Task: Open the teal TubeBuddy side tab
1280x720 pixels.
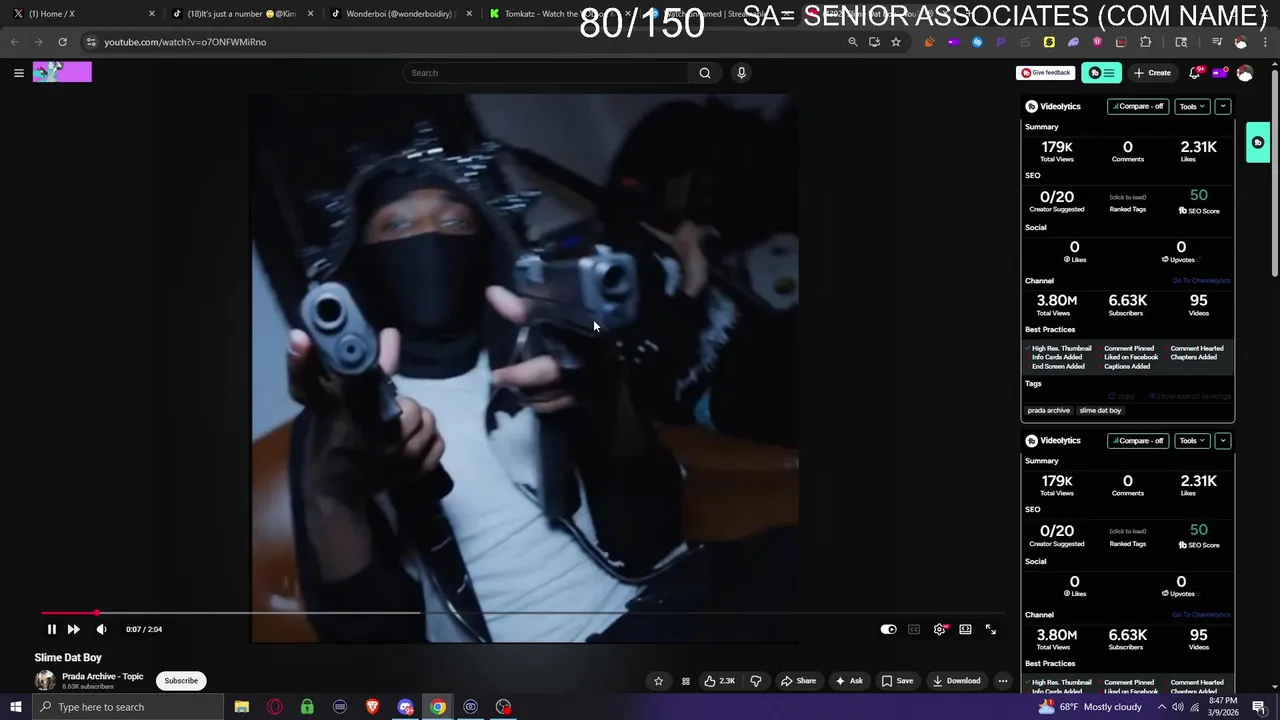Action: pos(1258,142)
